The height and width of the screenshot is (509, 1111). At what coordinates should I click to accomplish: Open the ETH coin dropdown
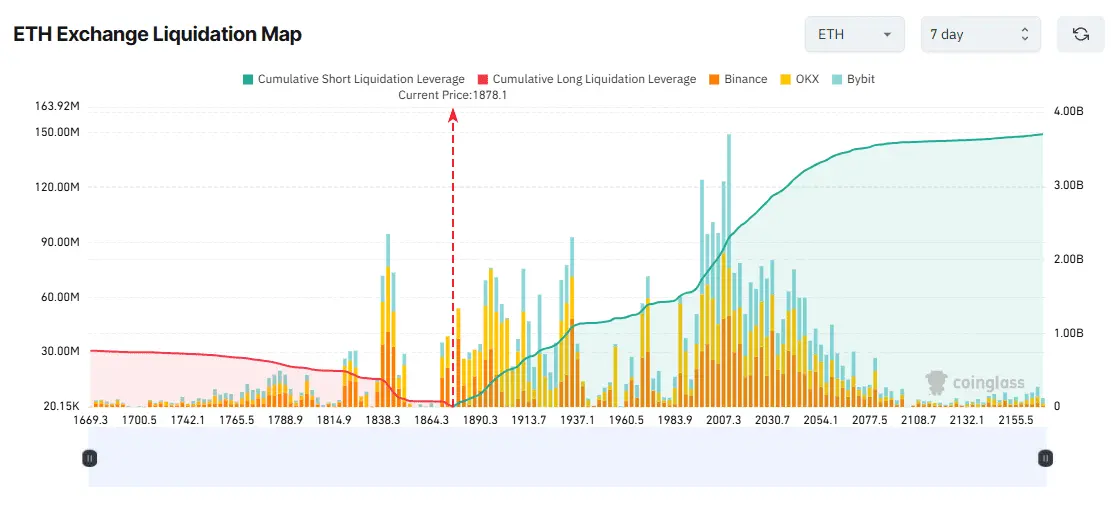(854, 35)
